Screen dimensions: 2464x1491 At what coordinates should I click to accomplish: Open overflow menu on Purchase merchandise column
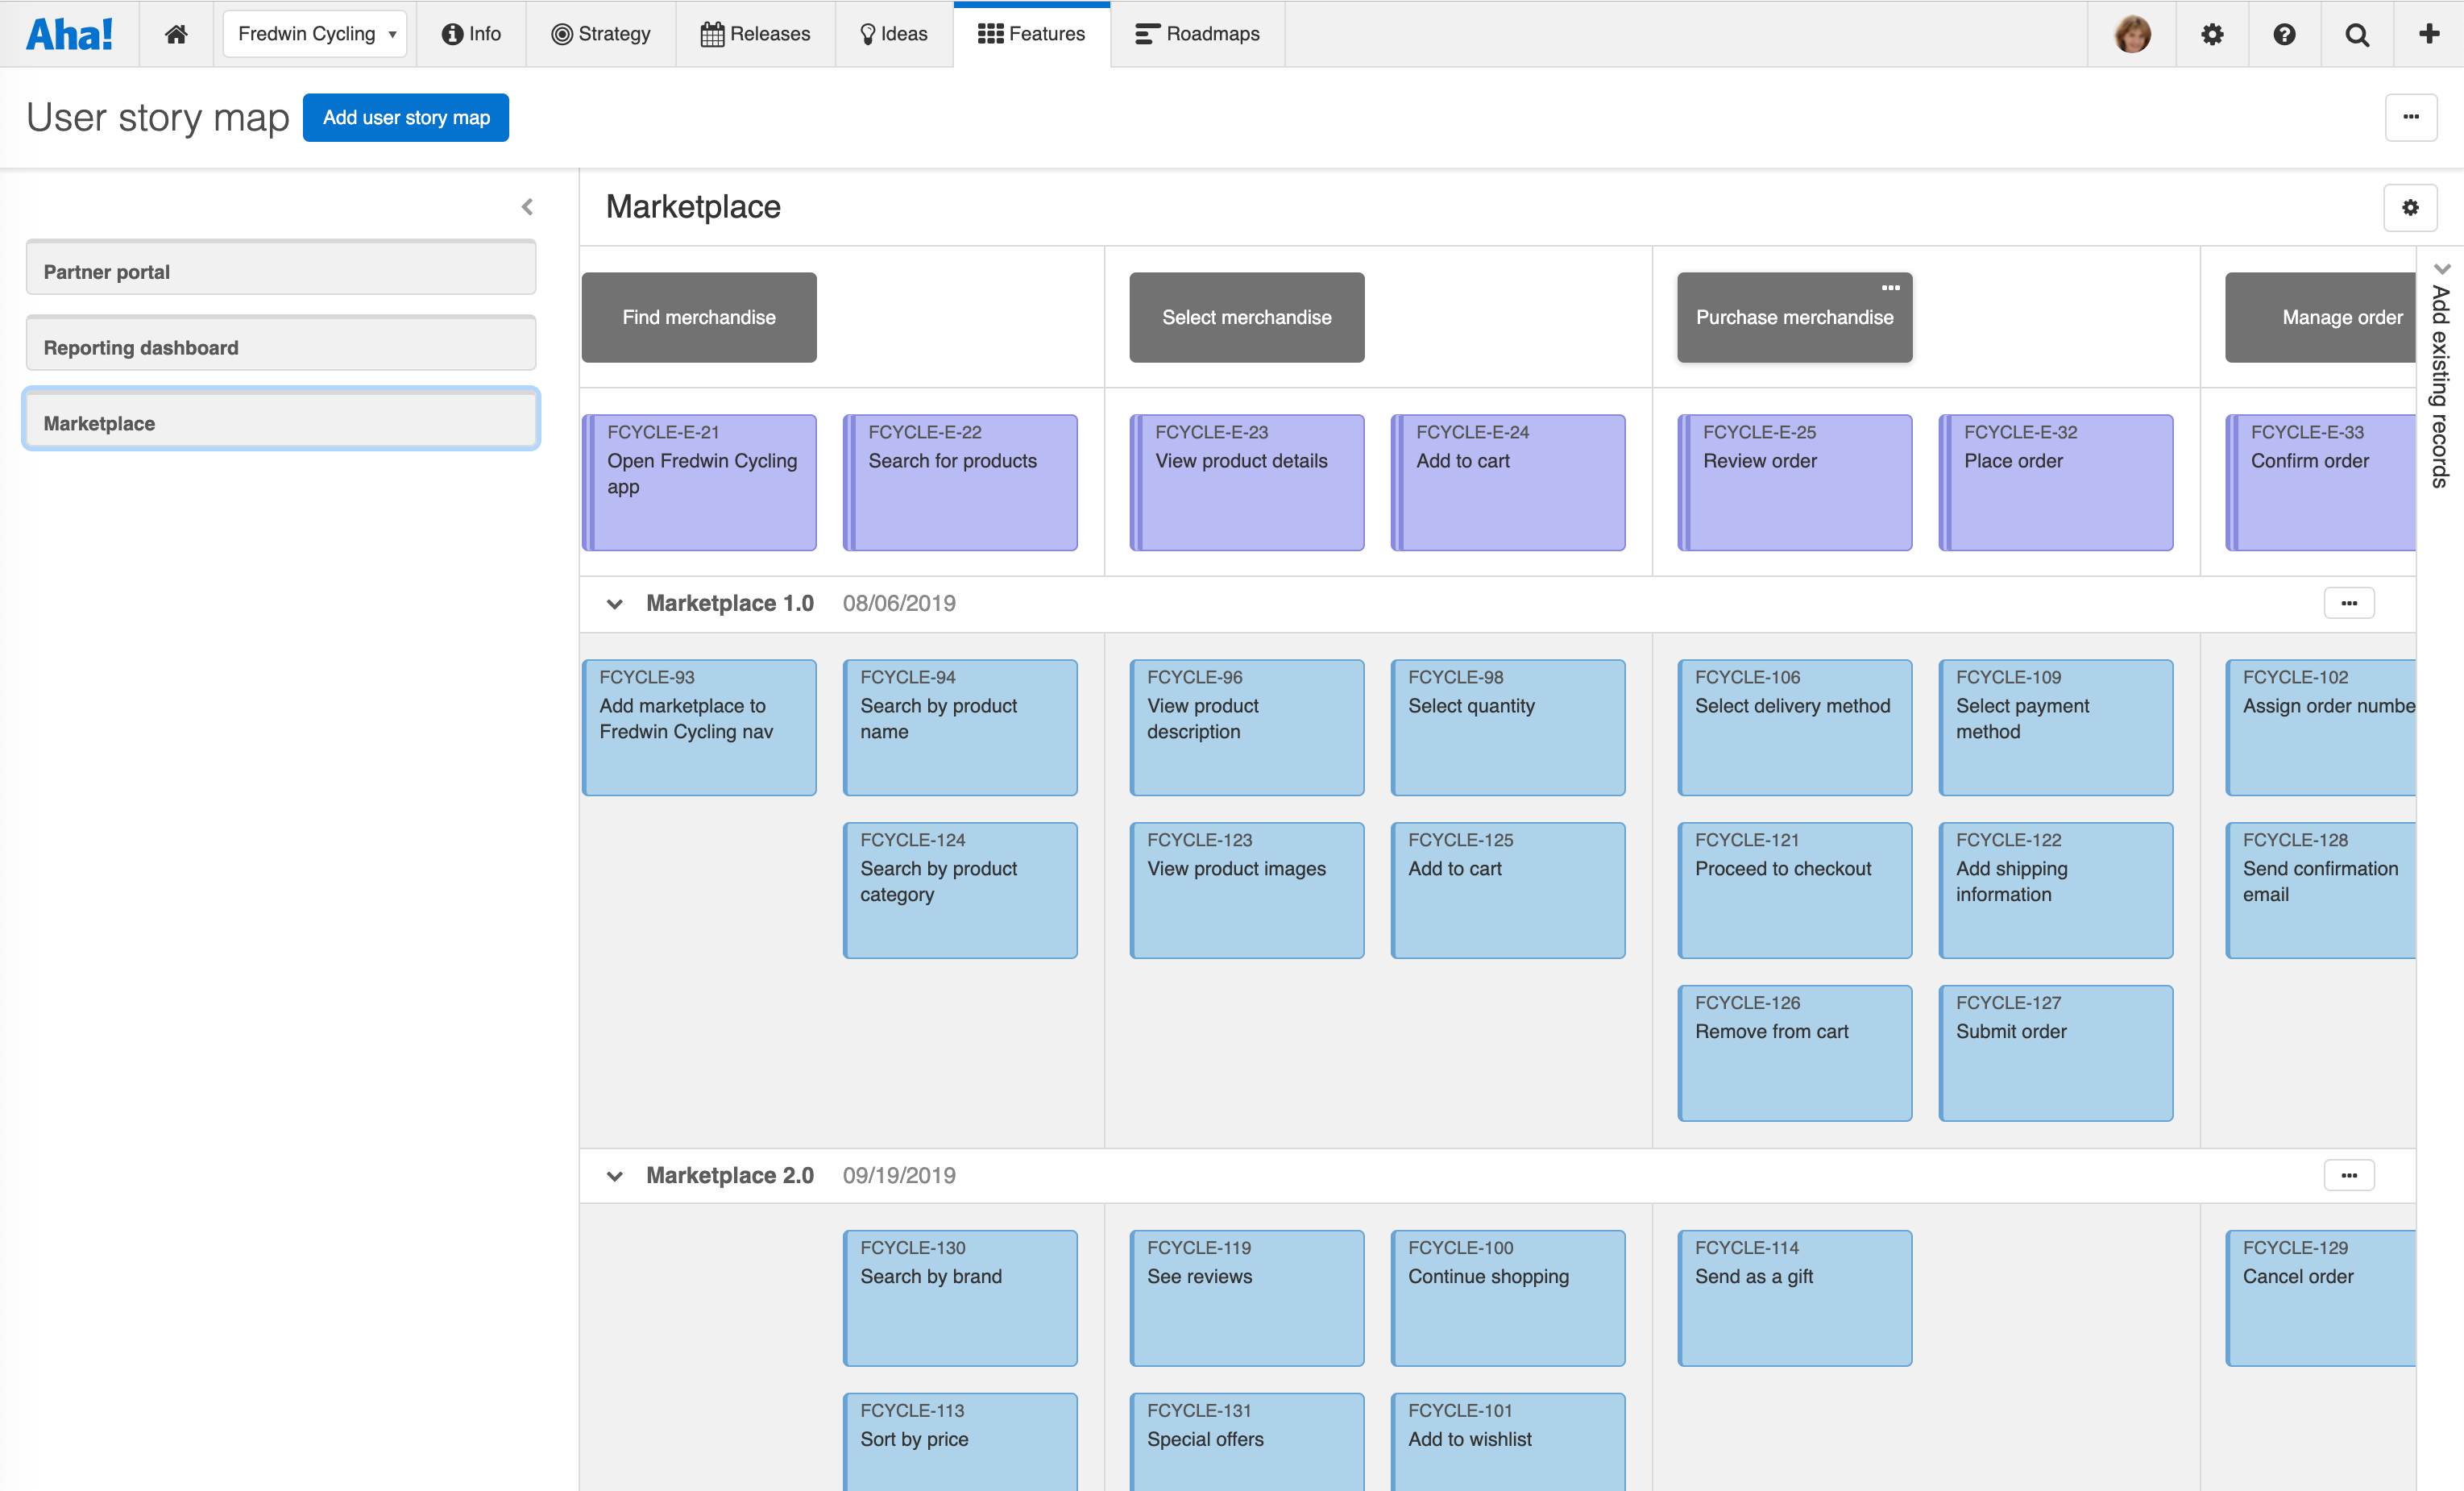tap(1889, 289)
